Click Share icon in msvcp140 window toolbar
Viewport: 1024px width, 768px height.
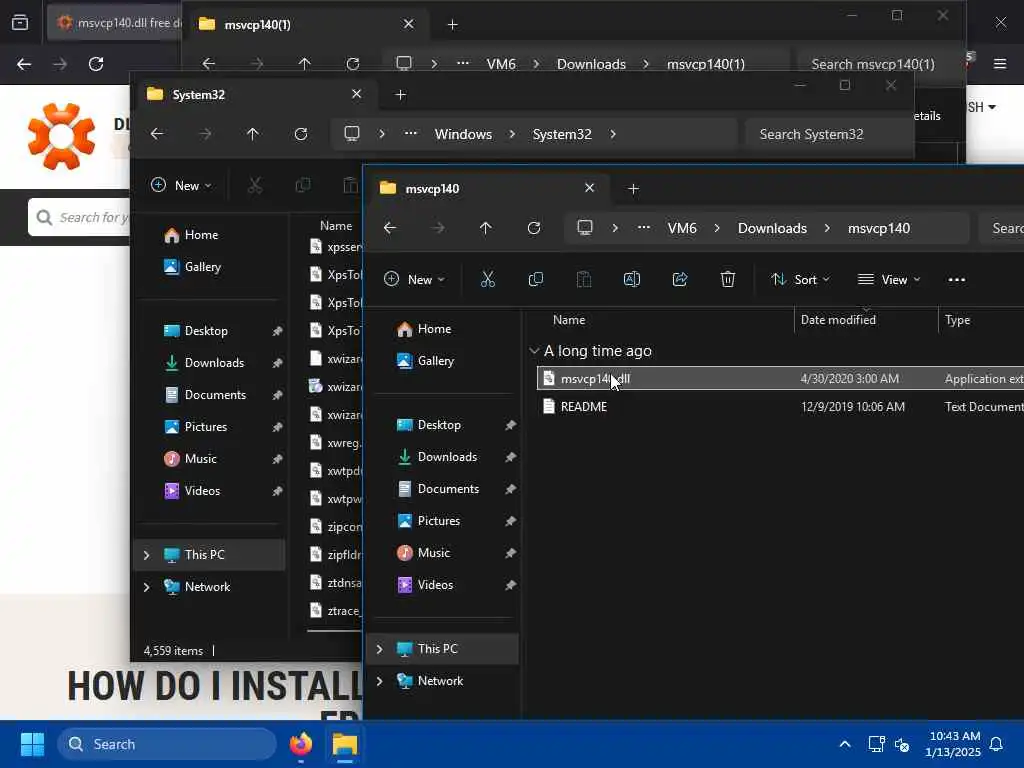[680, 280]
